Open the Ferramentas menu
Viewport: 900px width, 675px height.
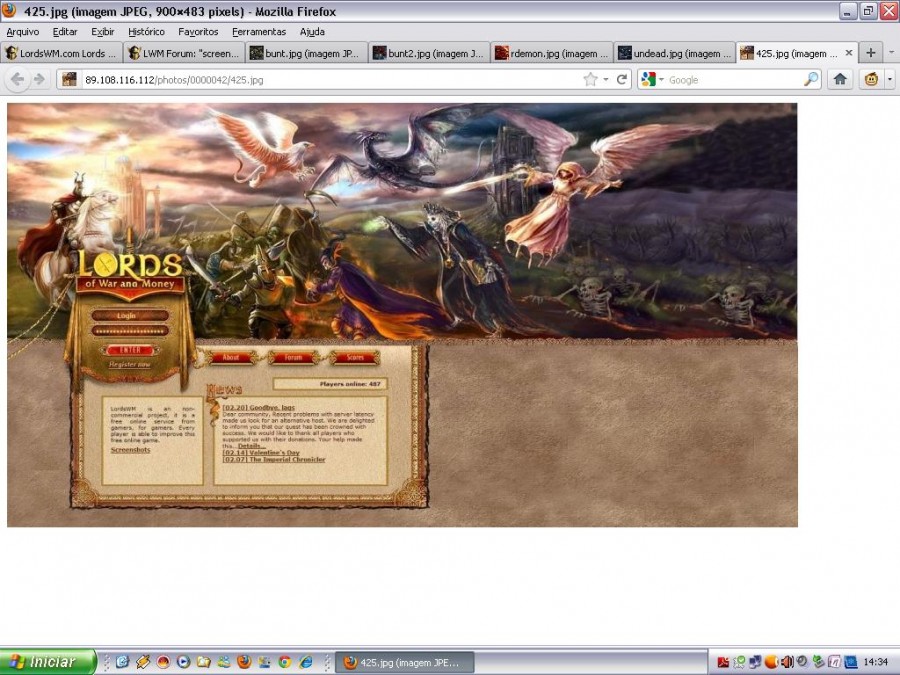pyautogui.click(x=259, y=32)
